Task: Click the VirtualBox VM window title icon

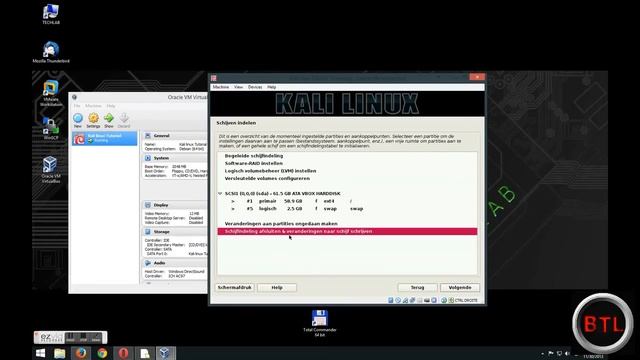Action: click(213, 78)
